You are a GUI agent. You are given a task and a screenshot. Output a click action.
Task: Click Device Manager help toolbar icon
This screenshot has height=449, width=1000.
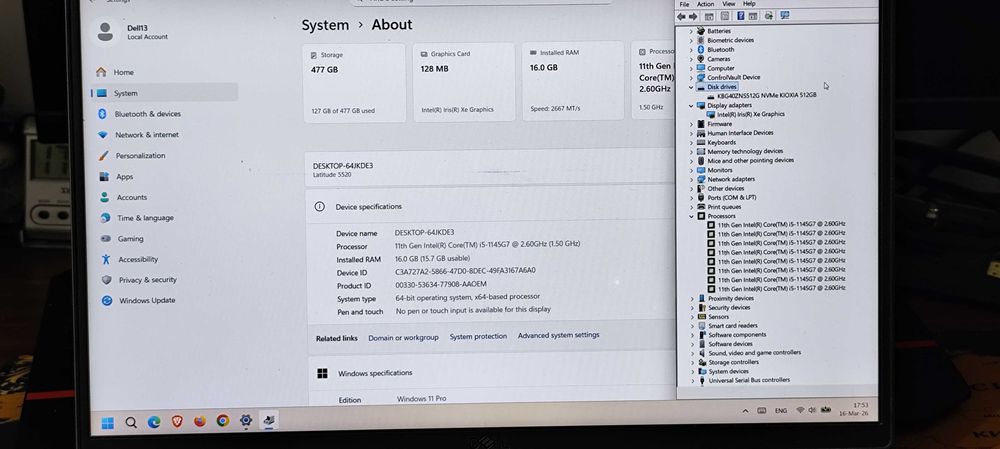click(x=740, y=16)
